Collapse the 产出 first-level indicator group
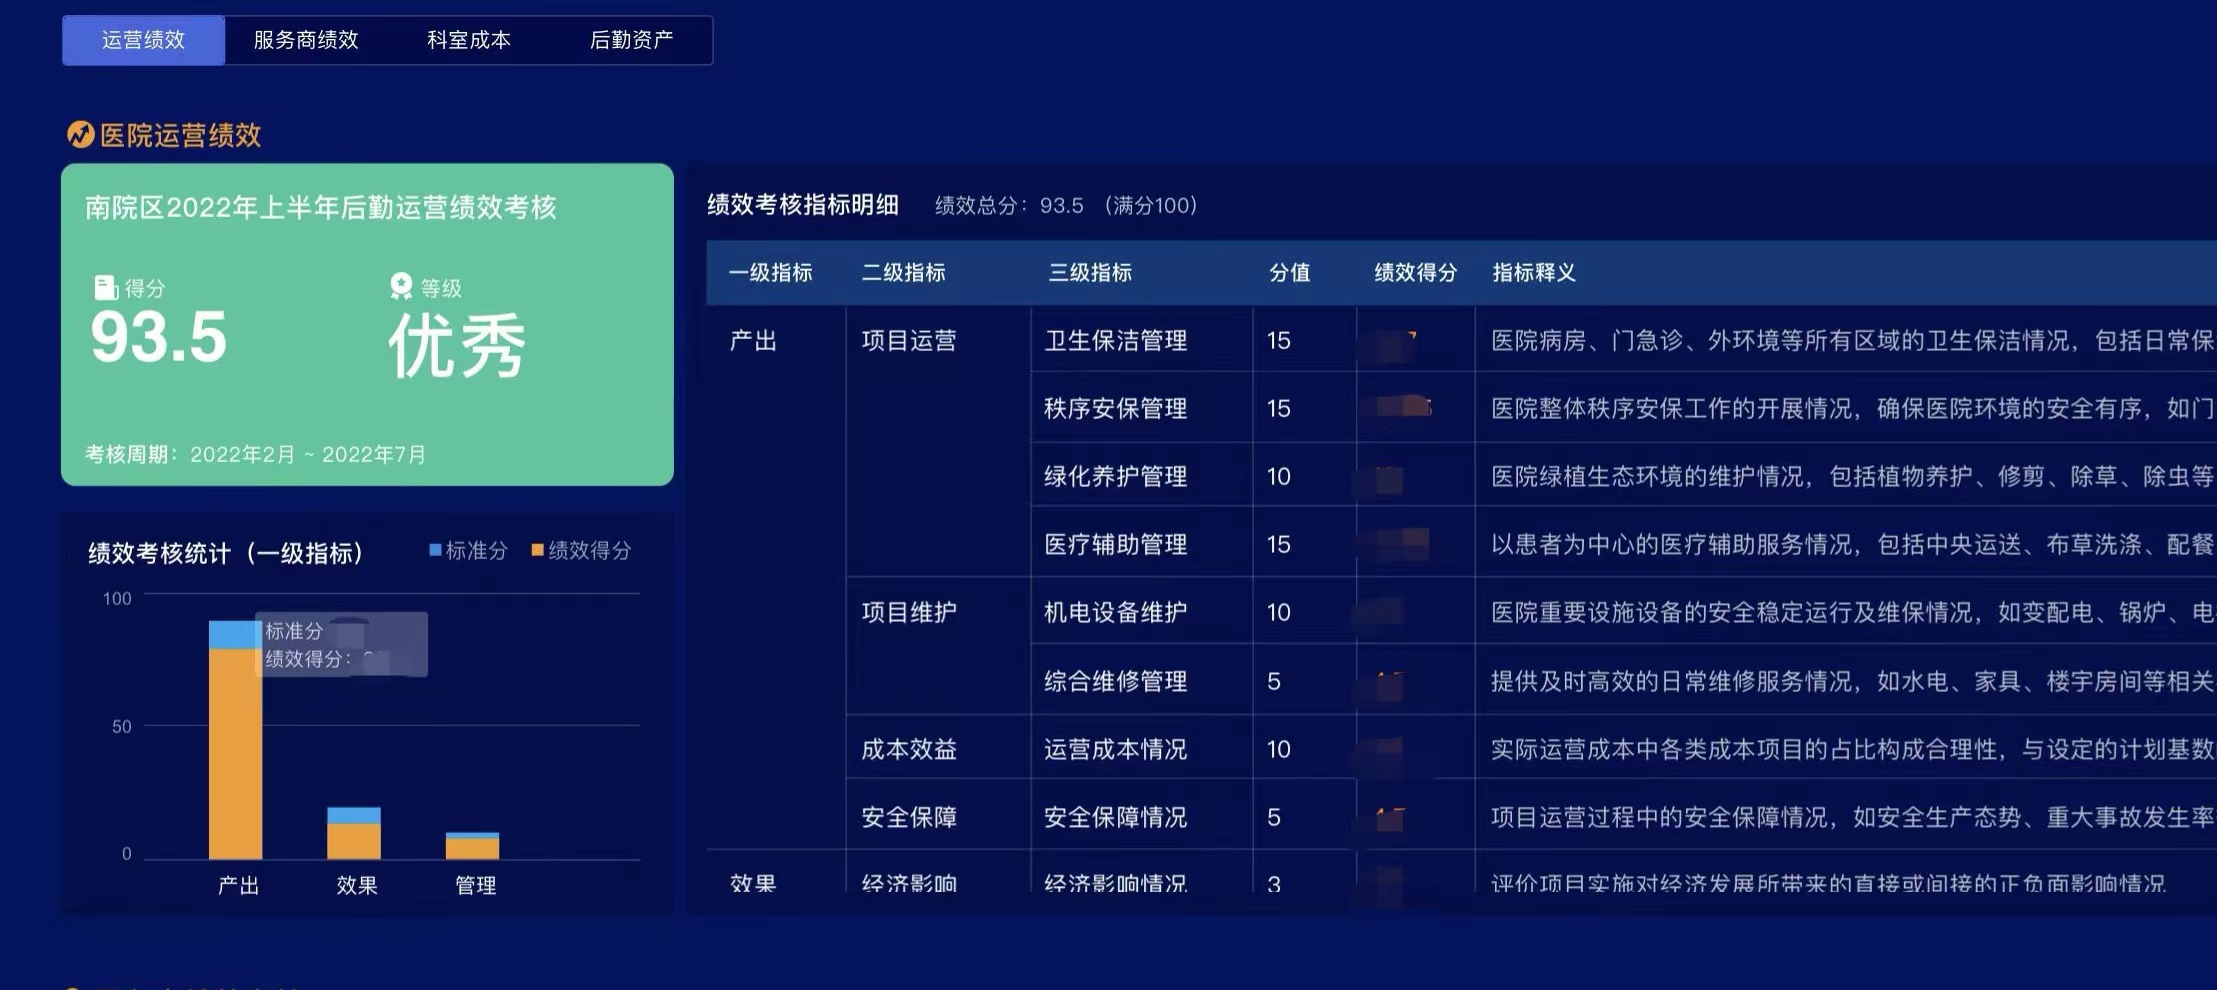This screenshot has width=2217, height=990. tap(750, 341)
